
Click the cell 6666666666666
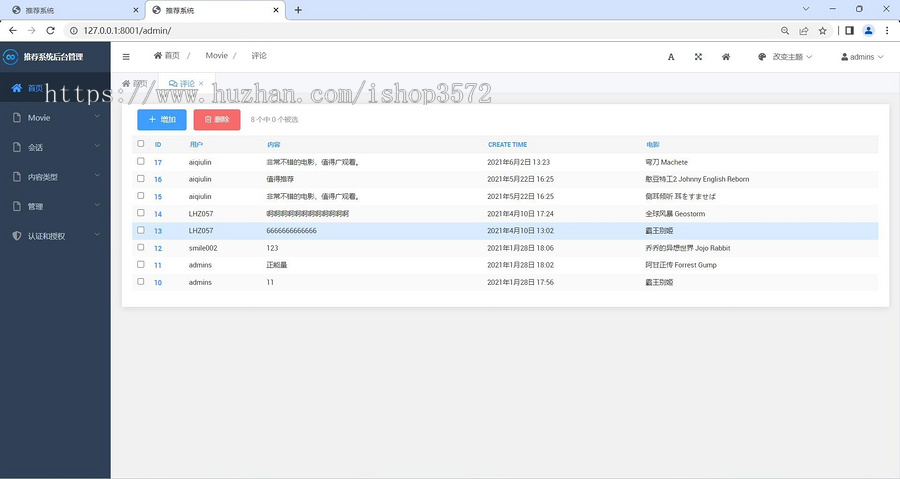click(x=291, y=231)
